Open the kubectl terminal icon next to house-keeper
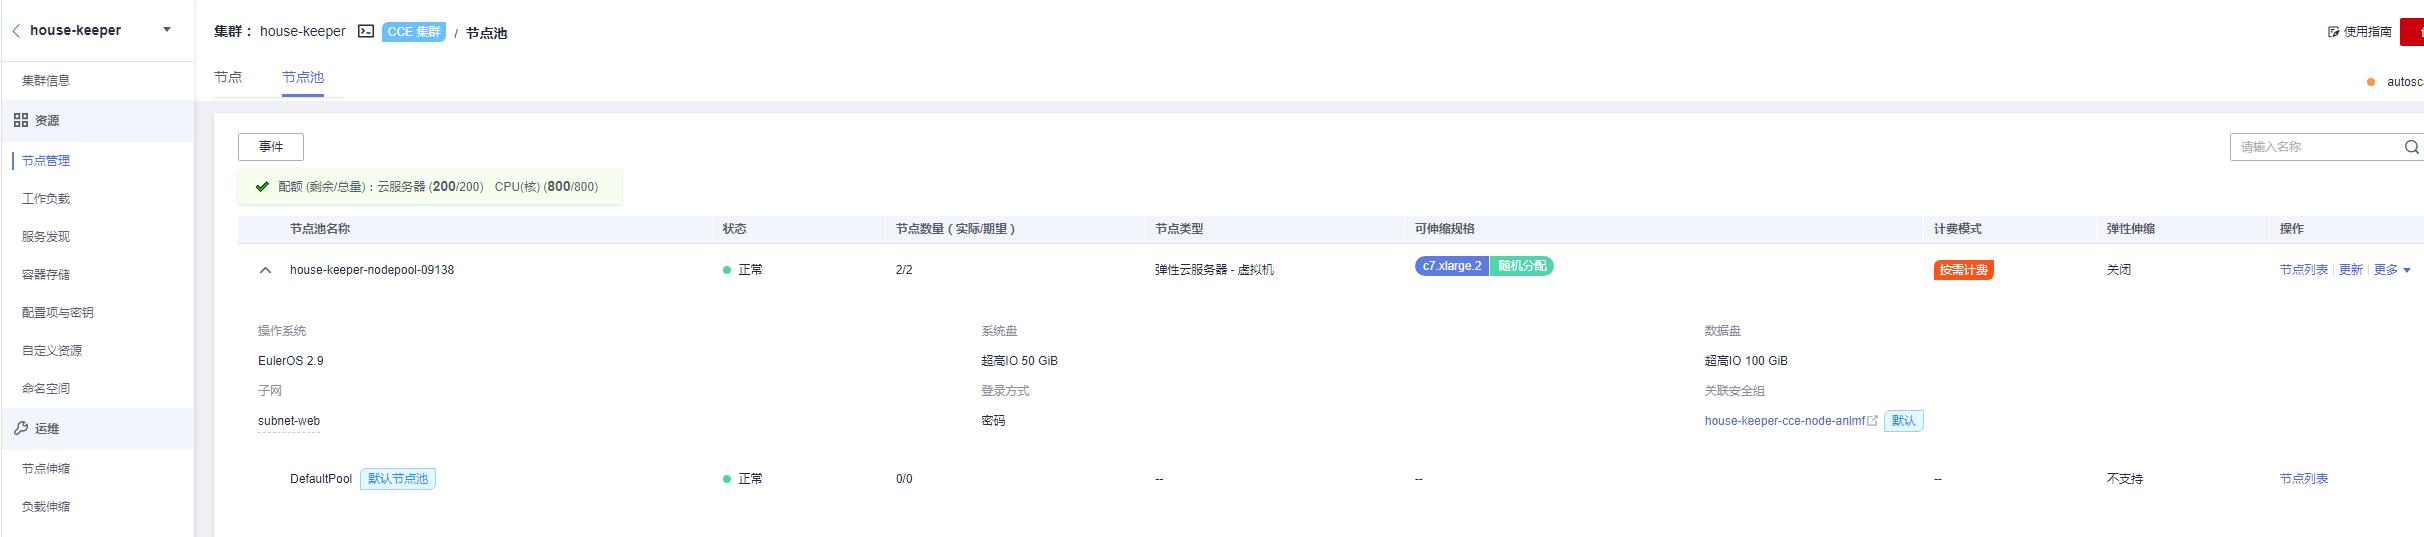The height and width of the screenshot is (537, 2424). tap(366, 32)
